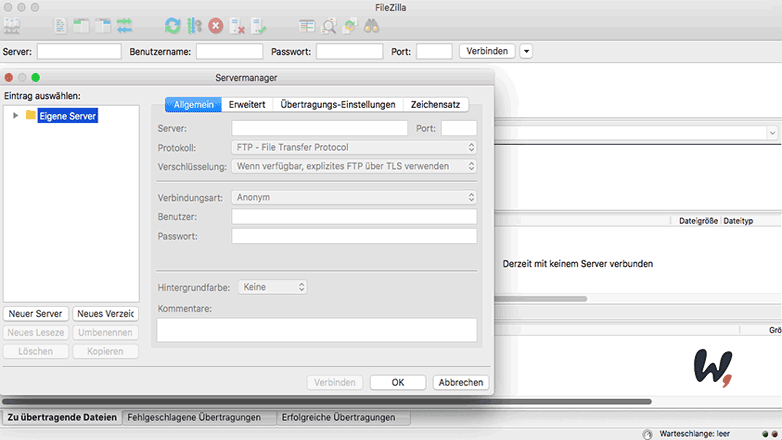This screenshot has height=440, width=782.
Task: Open the Site Manager toolbar icon
Action: [x=12, y=26]
